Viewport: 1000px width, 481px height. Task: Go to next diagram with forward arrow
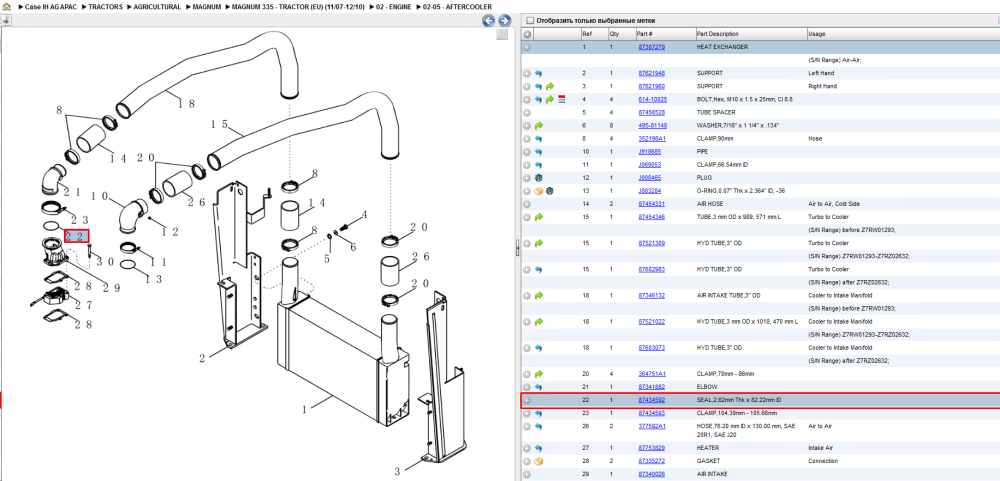[504, 21]
